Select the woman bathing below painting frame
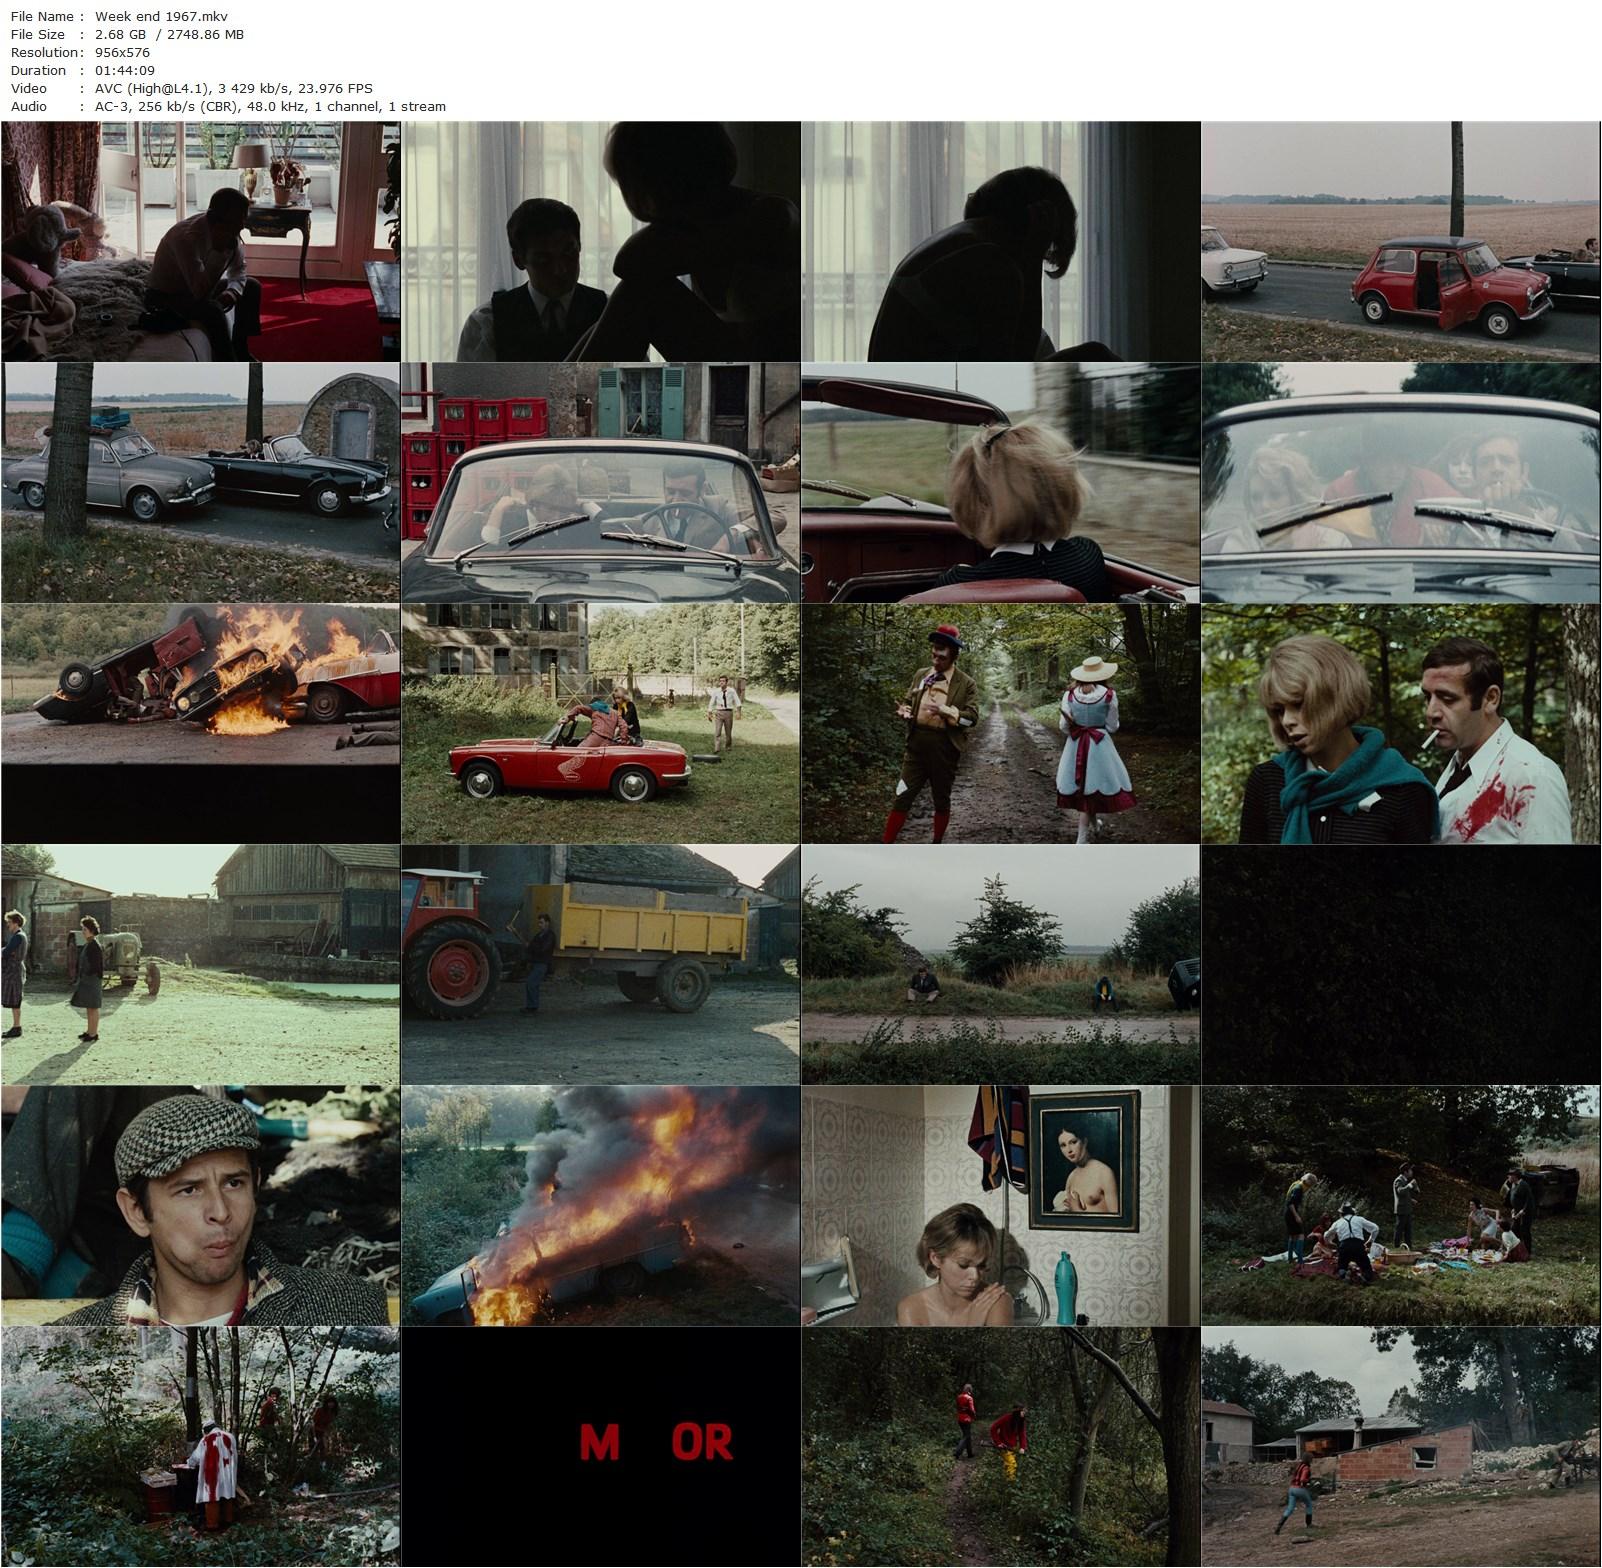The height and width of the screenshot is (1568, 1602). pyautogui.click(x=1000, y=1206)
